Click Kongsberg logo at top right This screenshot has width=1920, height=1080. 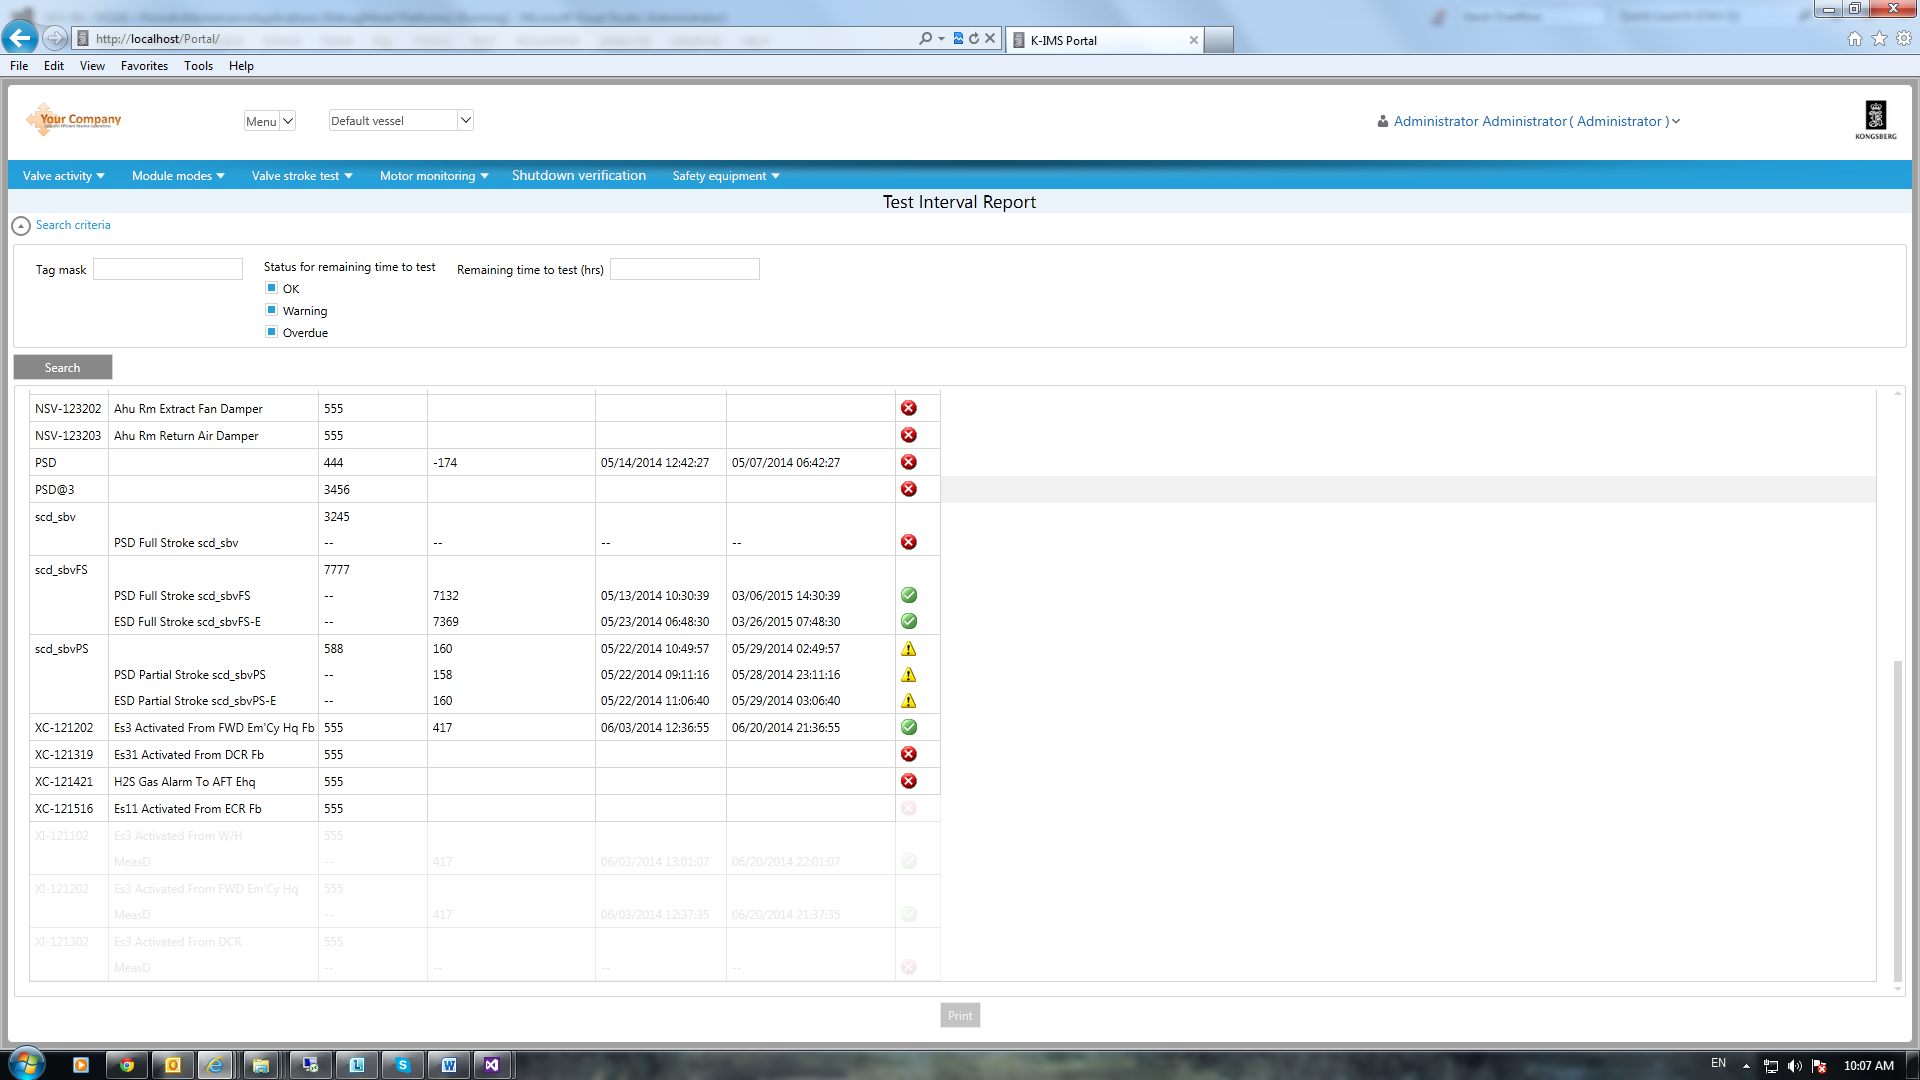[x=1875, y=120]
